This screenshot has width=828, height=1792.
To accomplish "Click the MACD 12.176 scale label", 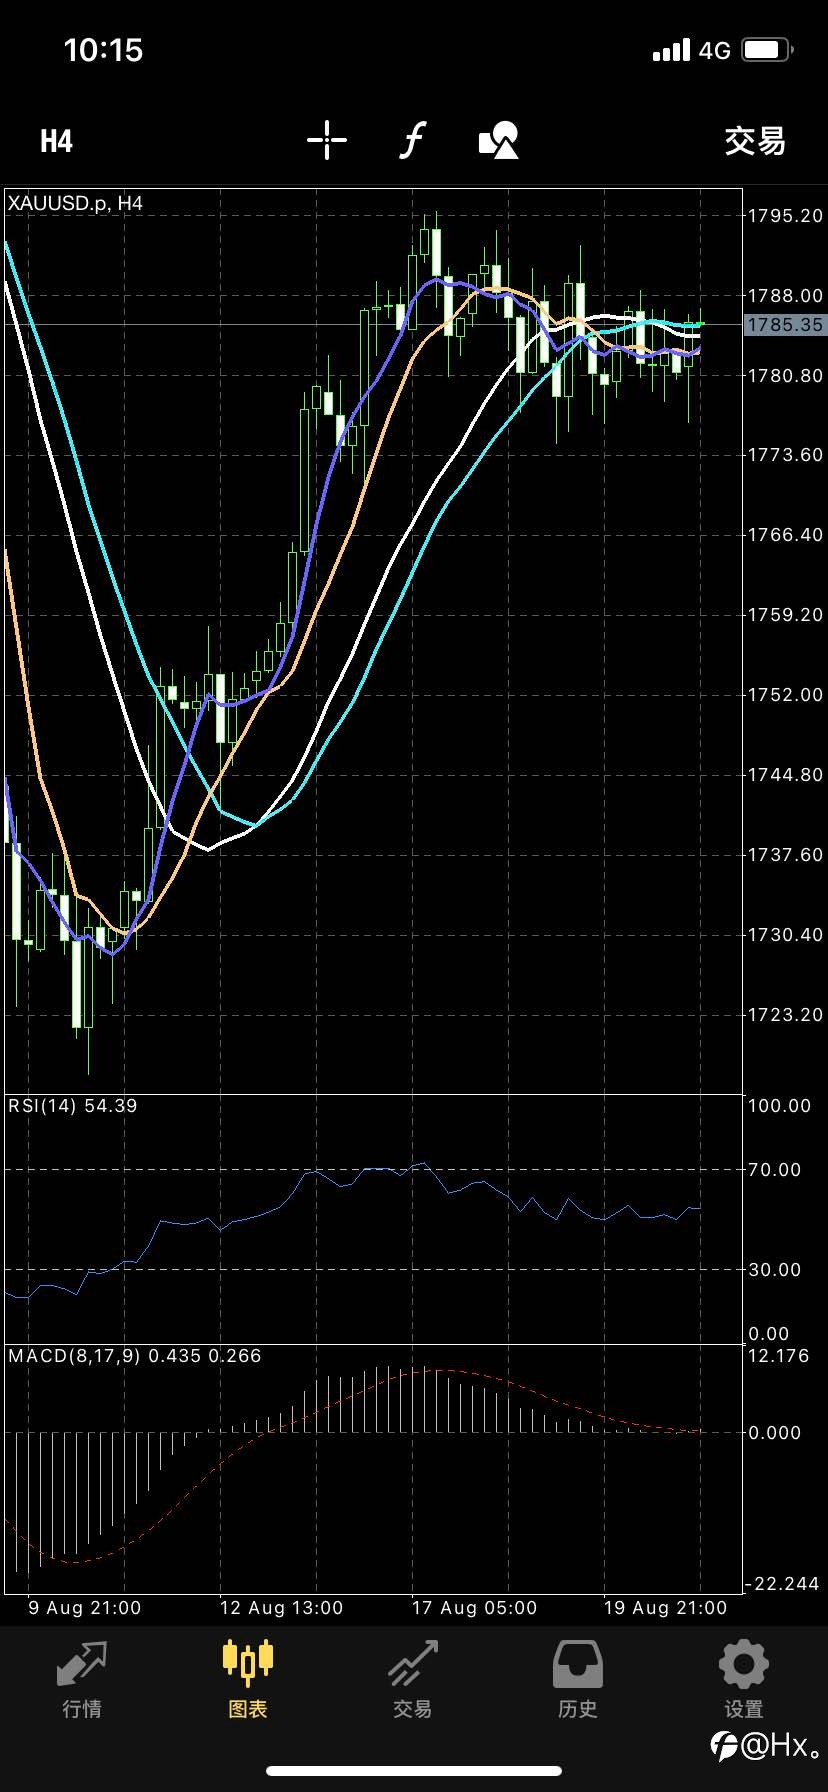I will (780, 1356).
